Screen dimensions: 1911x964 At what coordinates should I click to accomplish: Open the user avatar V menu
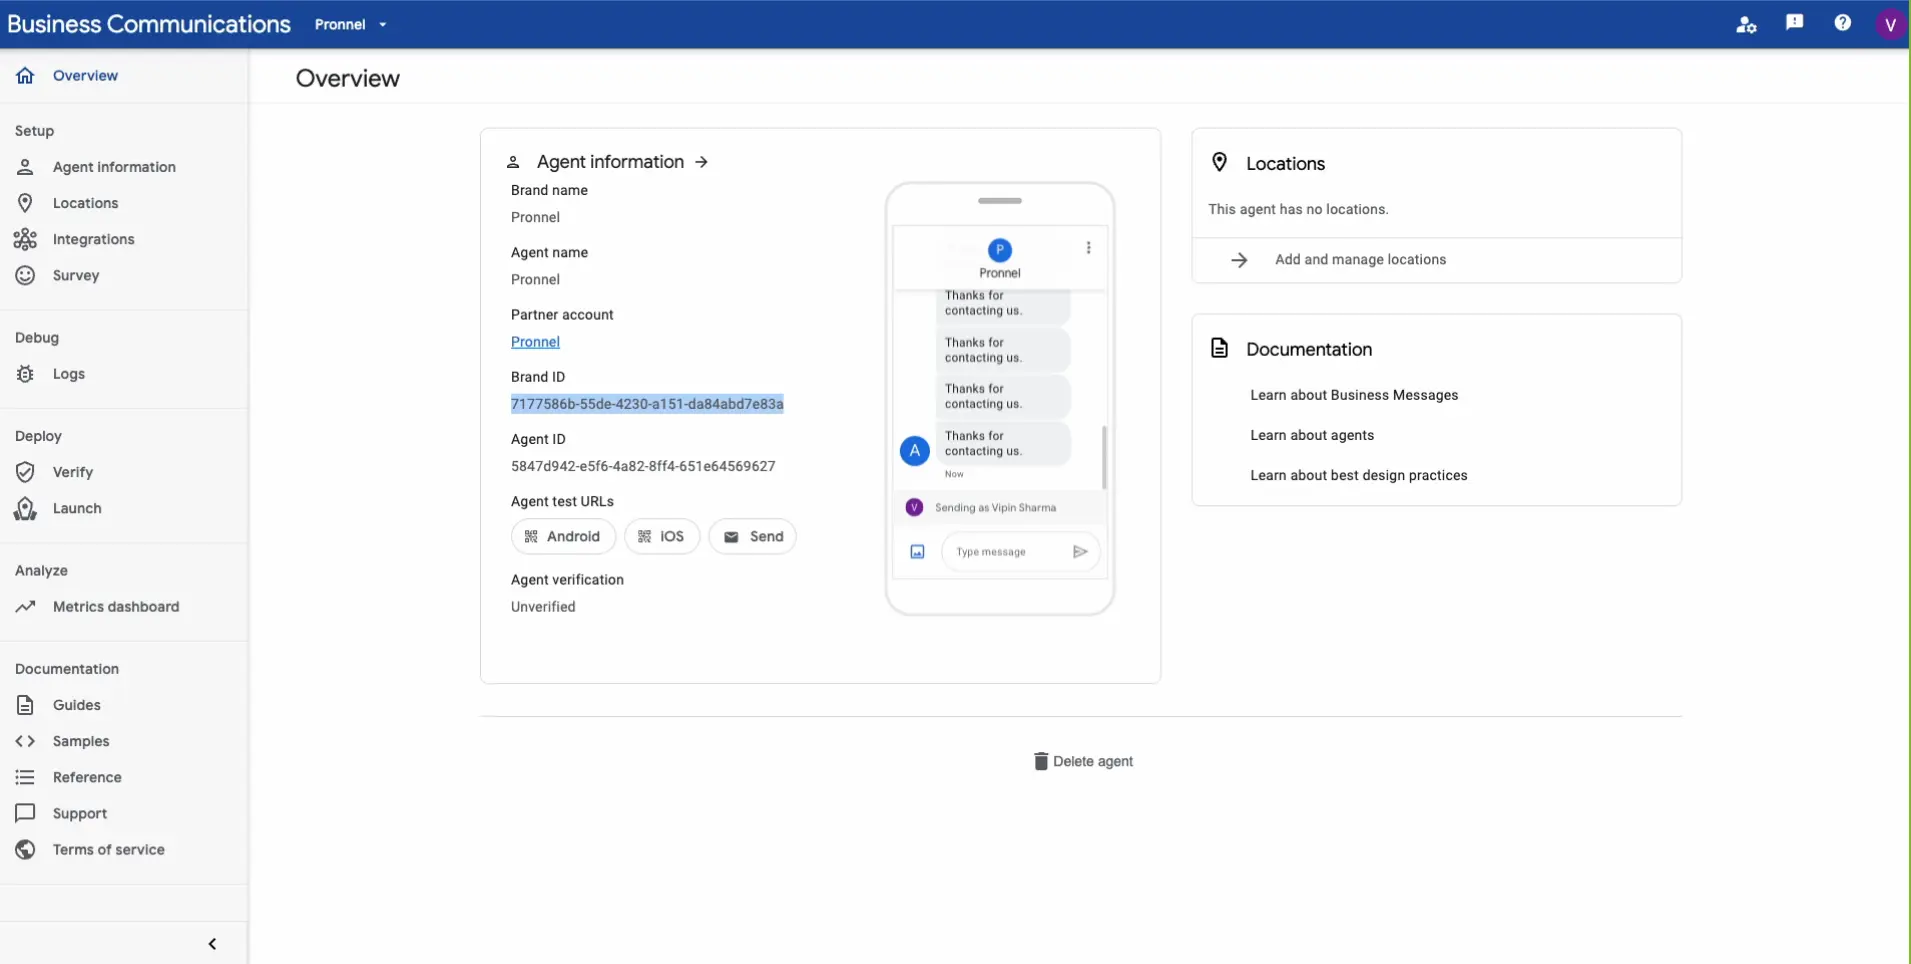coord(1889,24)
